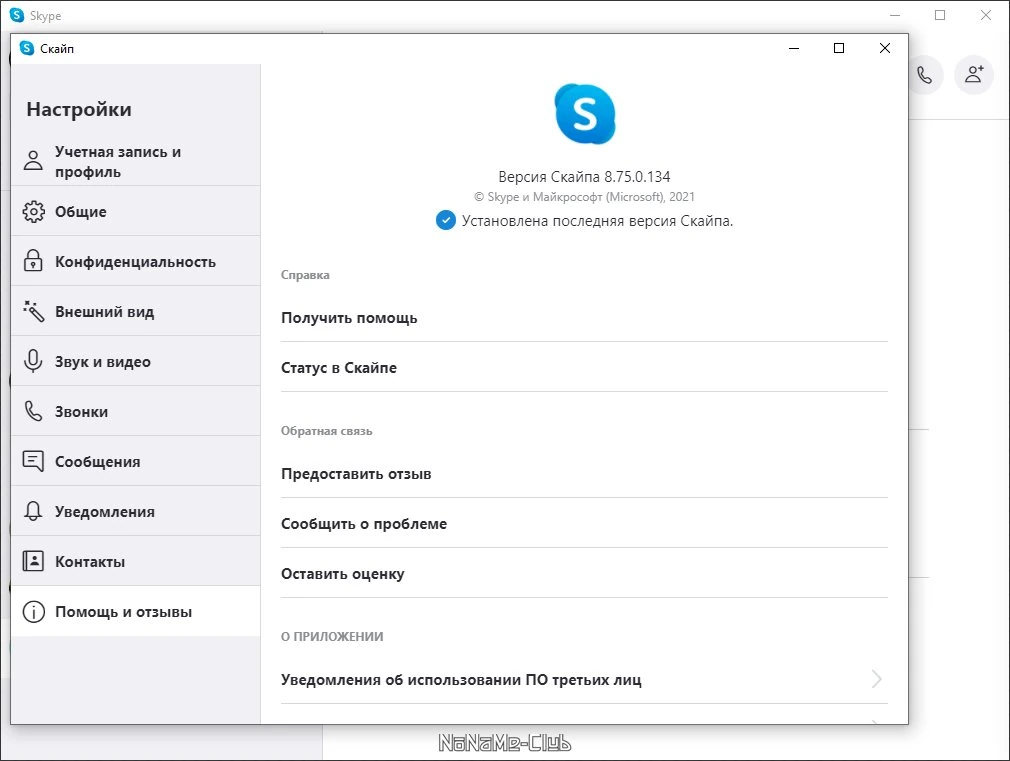
Task: Click the gear icon next to Общие
Action: pyautogui.click(x=33, y=211)
